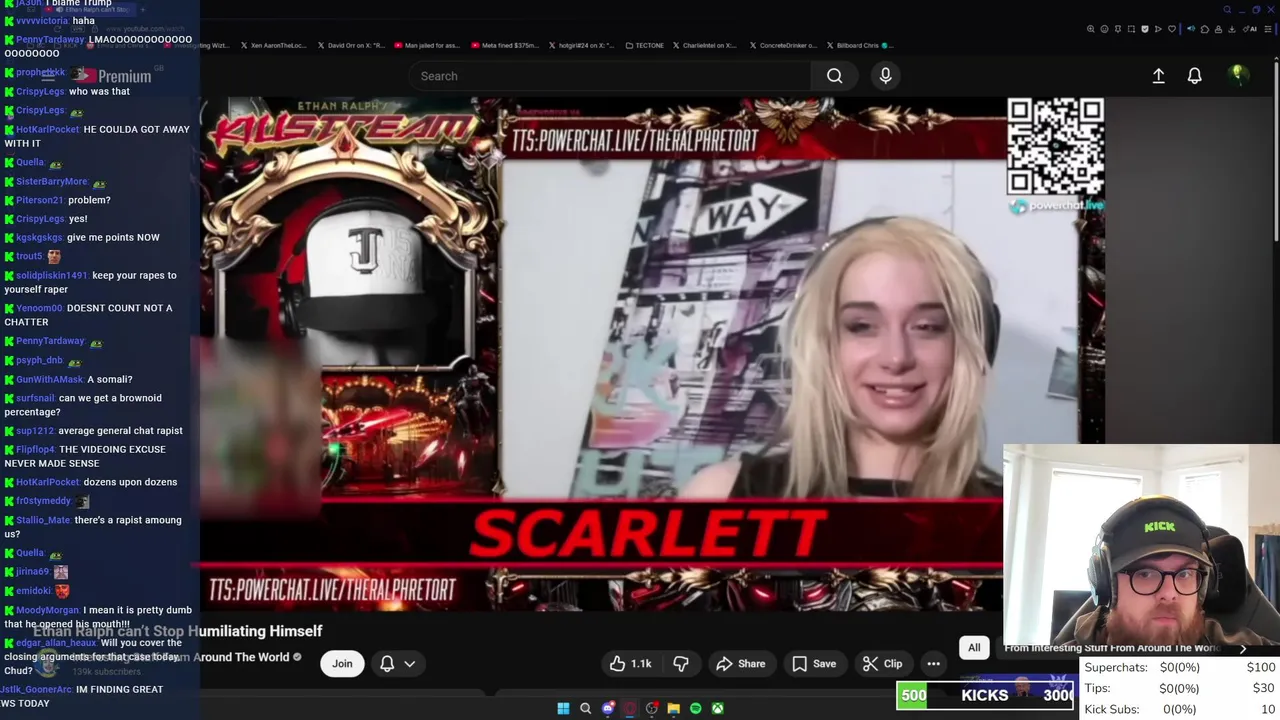1280x720 pixels.
Task: Click the send/flow arrow toolbar icon
Action: click(1158, 29)
